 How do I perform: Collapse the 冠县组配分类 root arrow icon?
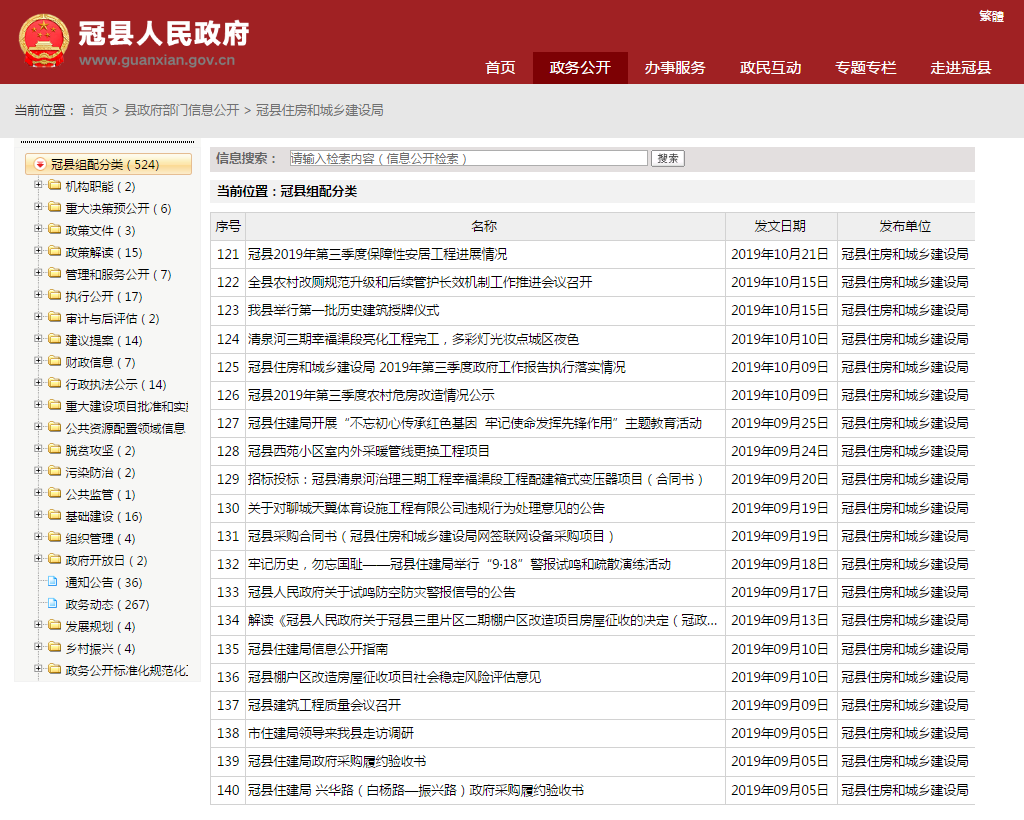pos(40,164)
